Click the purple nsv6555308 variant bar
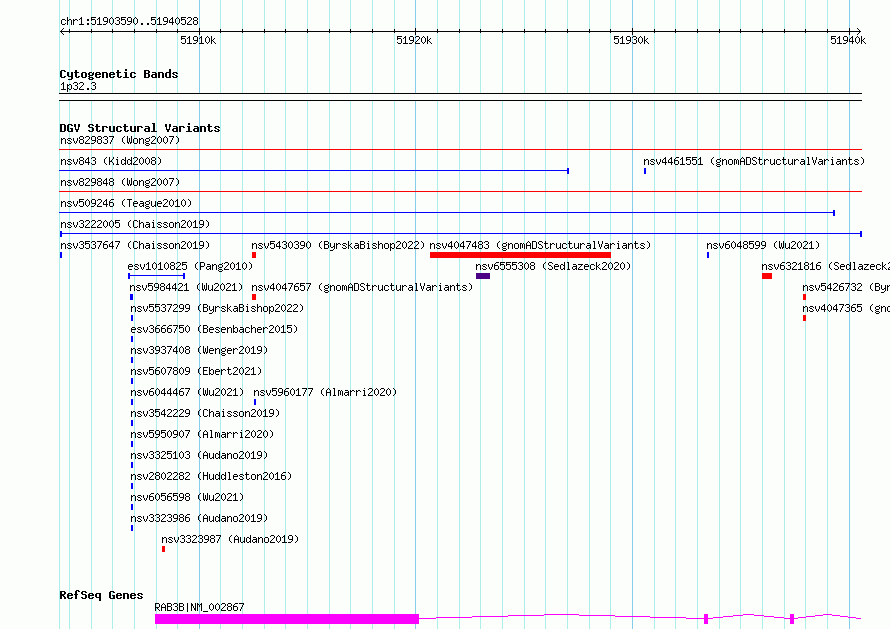The width and height of the screenshot is (890, 629). [x=482, y=276]
